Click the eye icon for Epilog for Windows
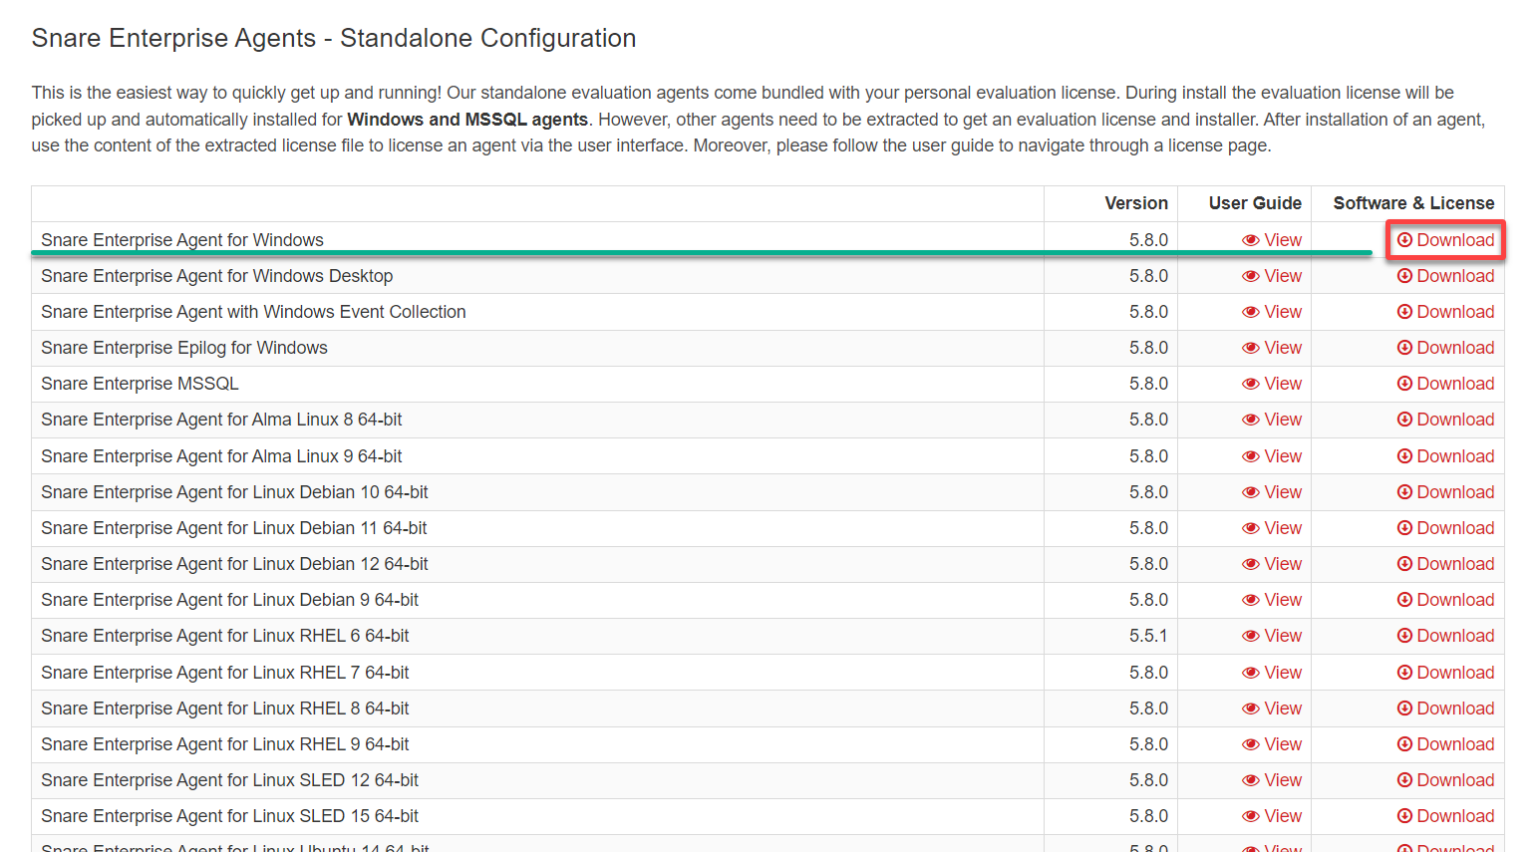This screenshot has height=852, width=1536. pyautogui.click(x=1250, y=348)
